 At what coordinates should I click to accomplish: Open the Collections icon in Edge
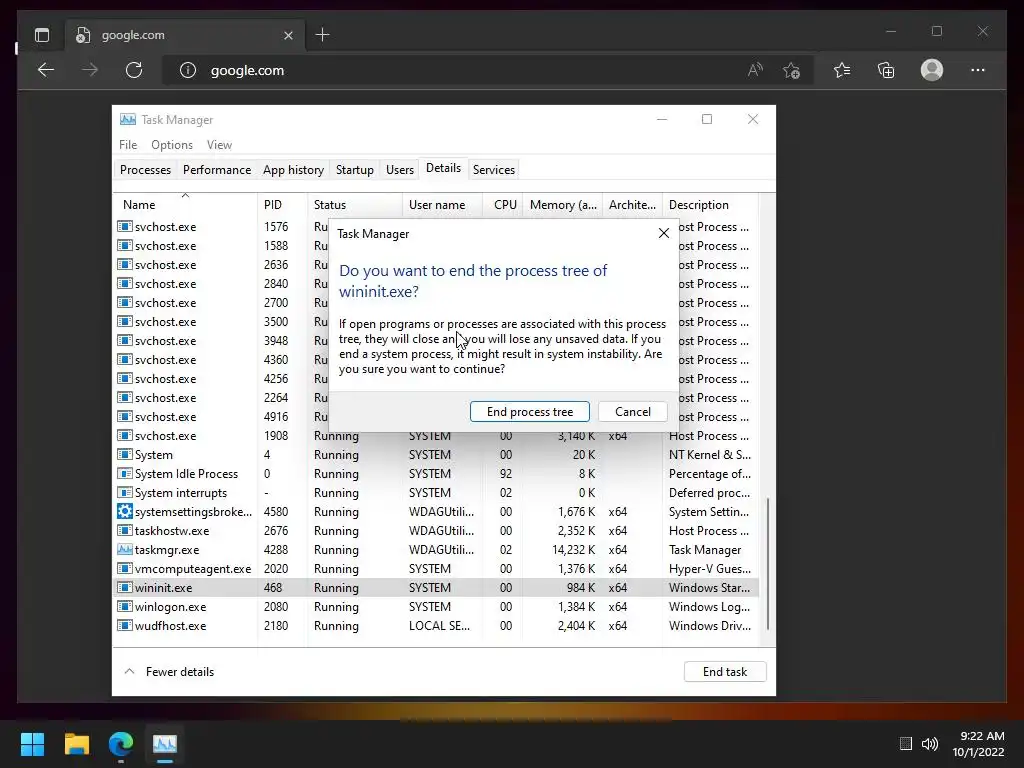[886, 70]
